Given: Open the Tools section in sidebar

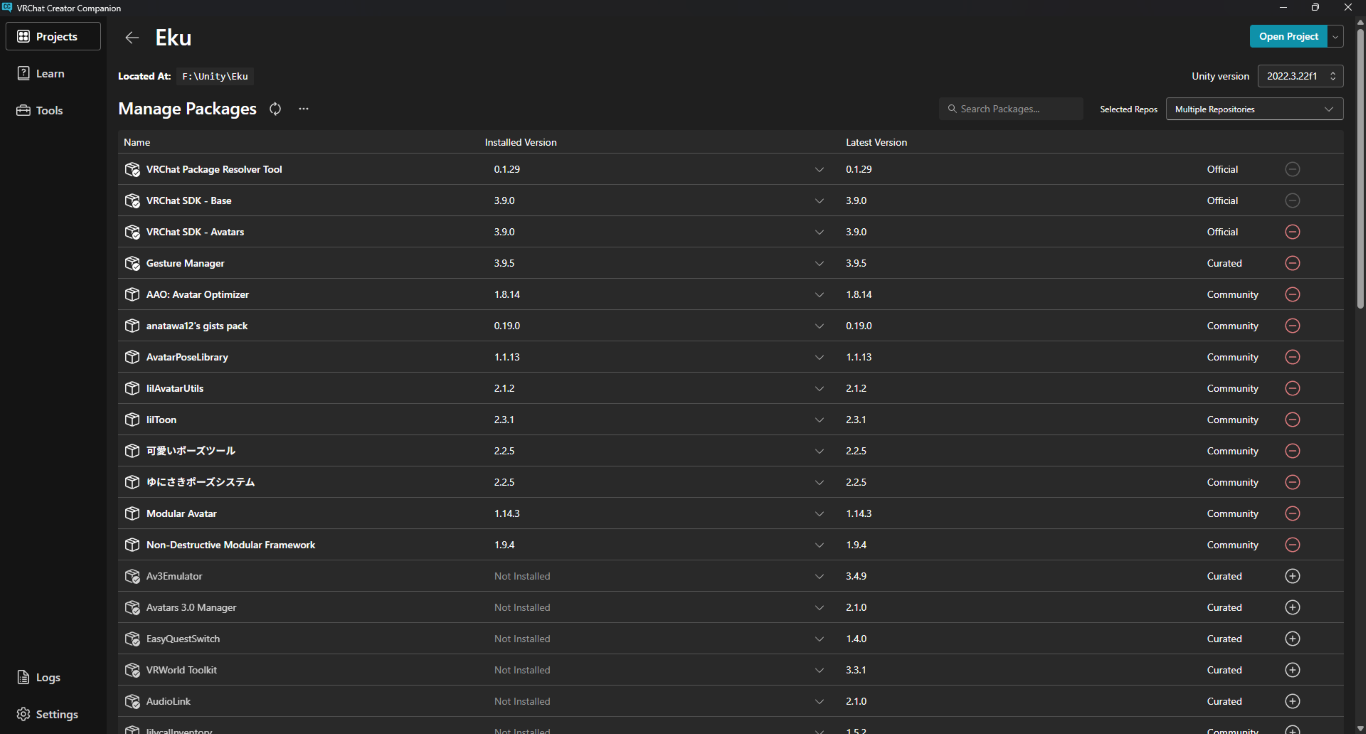Looking at the screenshot, I should 53,110.
